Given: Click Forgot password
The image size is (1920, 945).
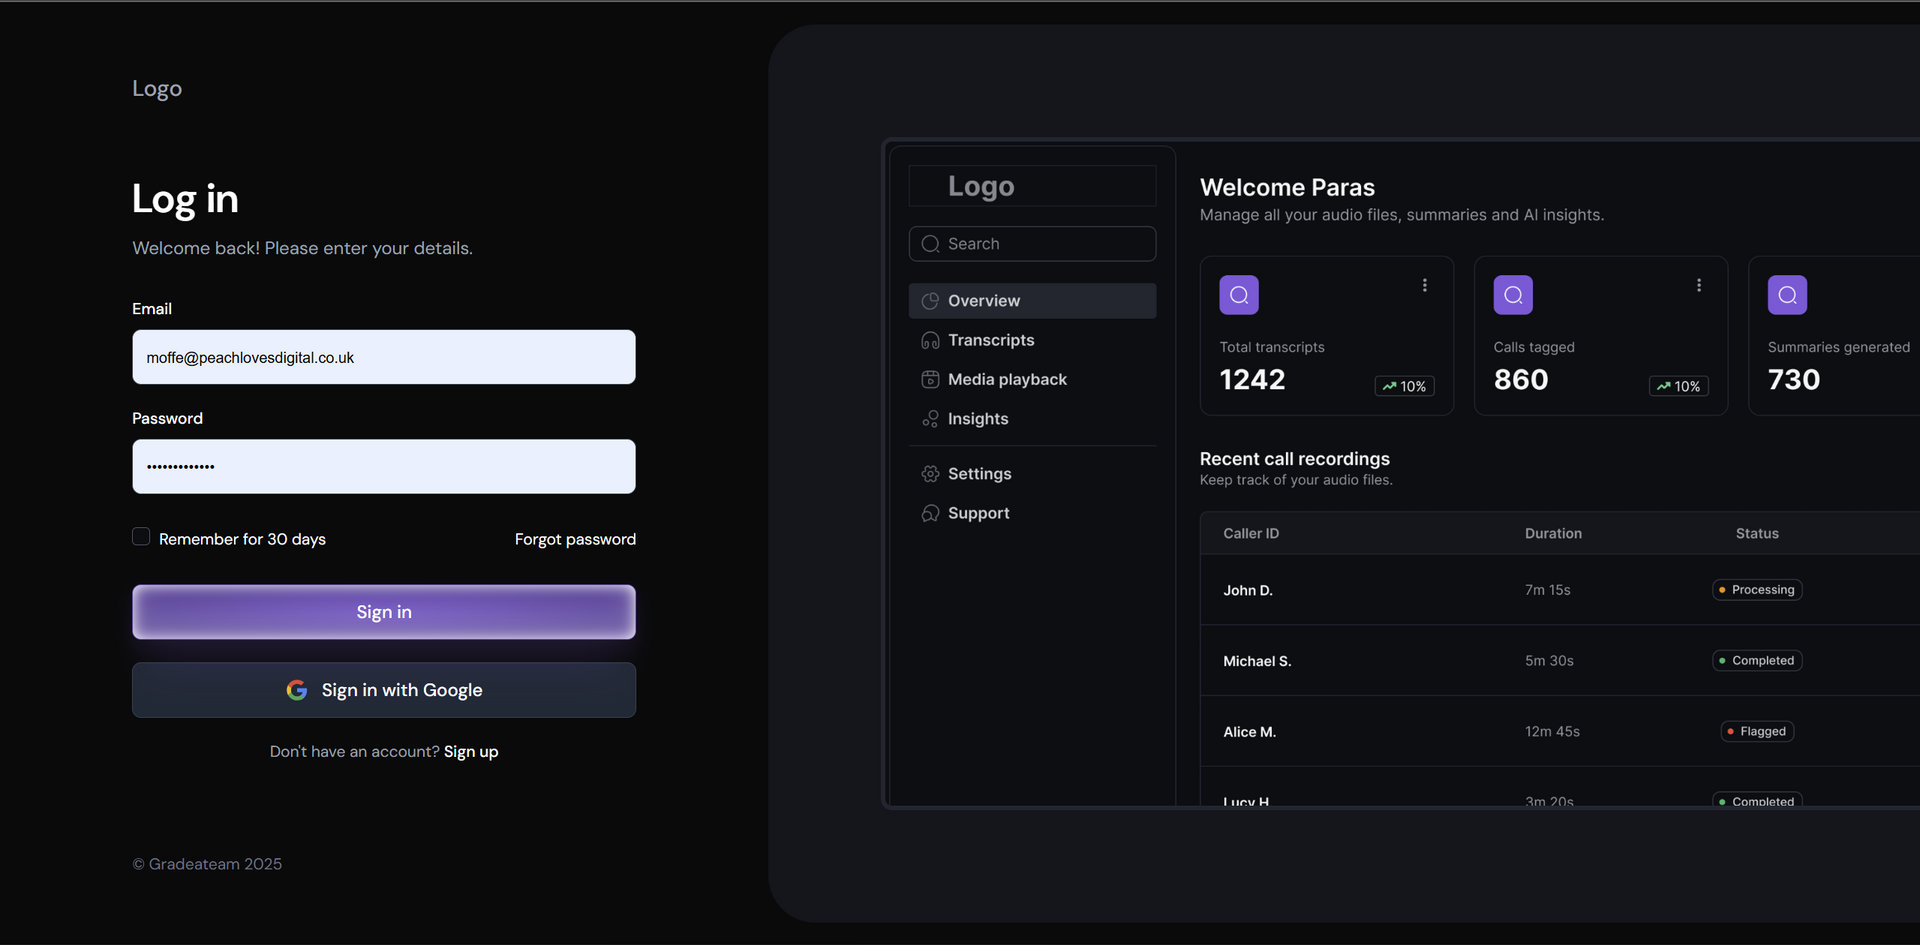Looking at the screenshot, I should tap(574, 539).
